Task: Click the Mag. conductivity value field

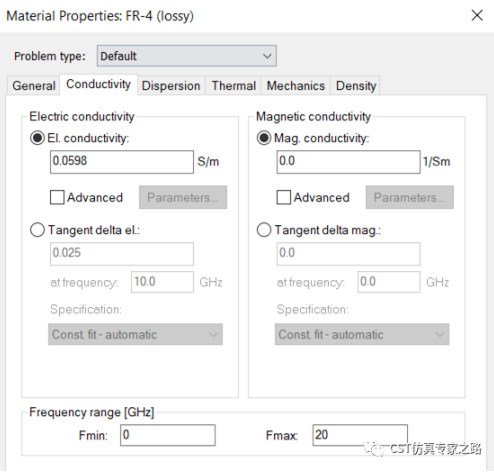Action: pyautogui.click(x=348, y=162)
